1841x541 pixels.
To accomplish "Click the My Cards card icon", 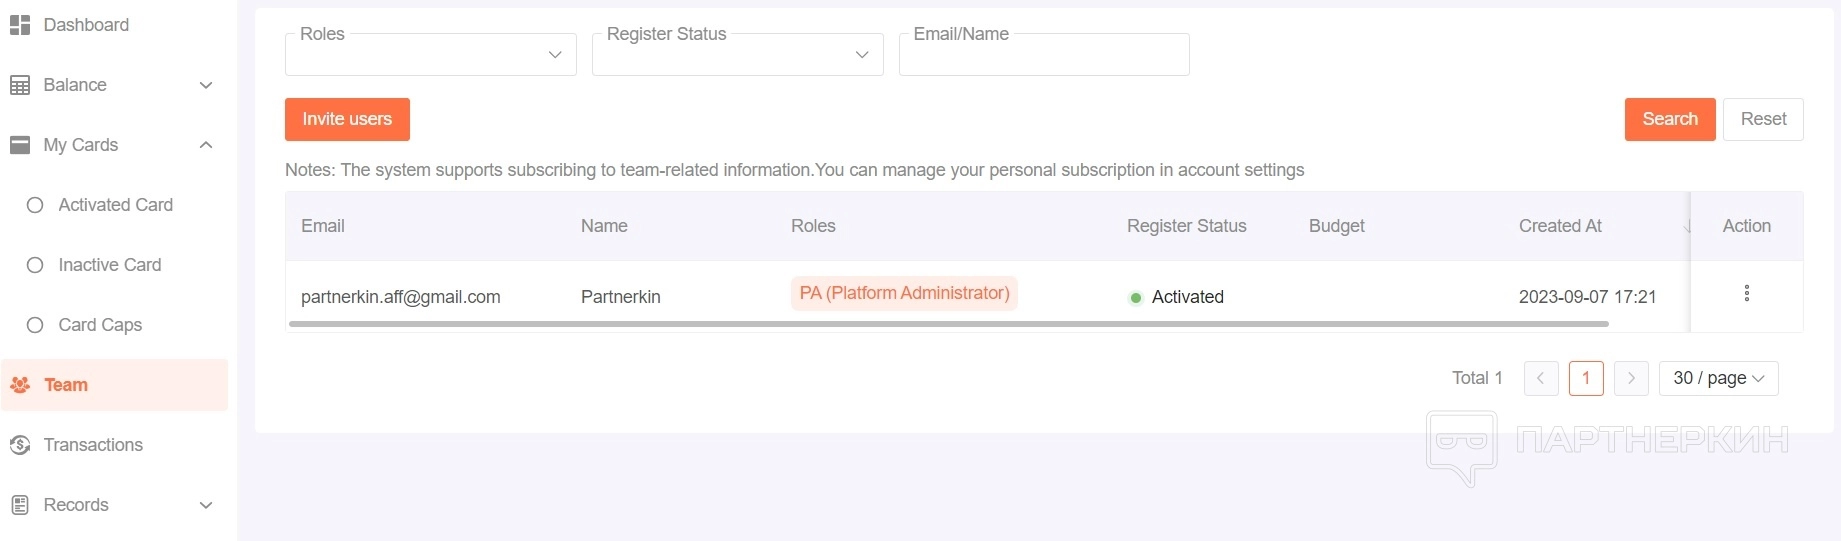I will (20, 145).
